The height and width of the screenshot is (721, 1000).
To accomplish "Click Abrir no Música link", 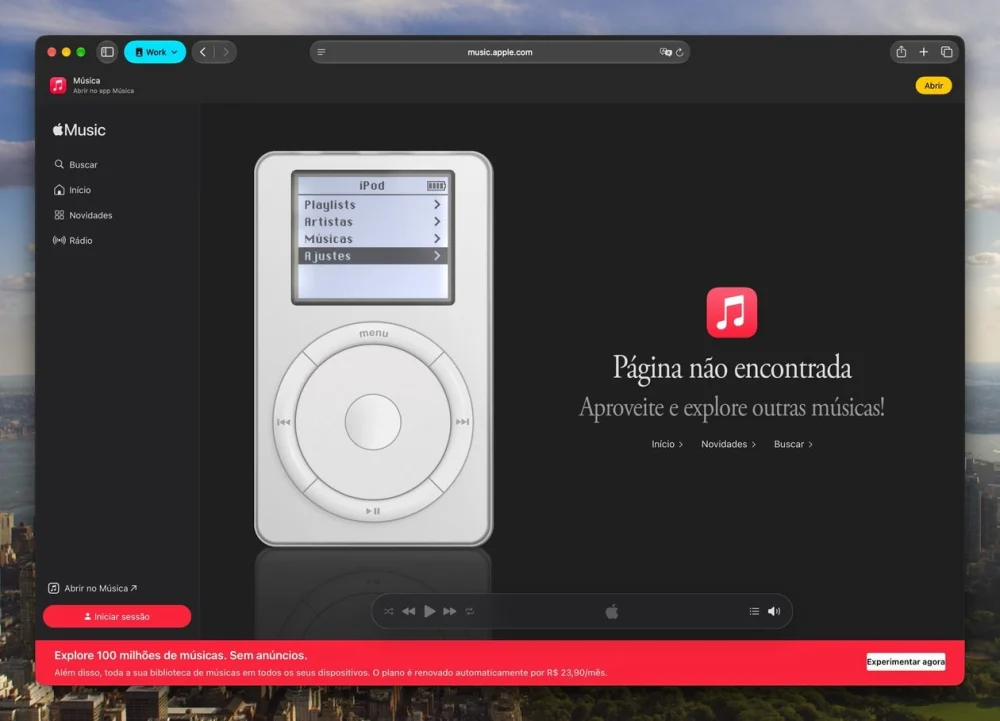I will [x=93, y=588].
